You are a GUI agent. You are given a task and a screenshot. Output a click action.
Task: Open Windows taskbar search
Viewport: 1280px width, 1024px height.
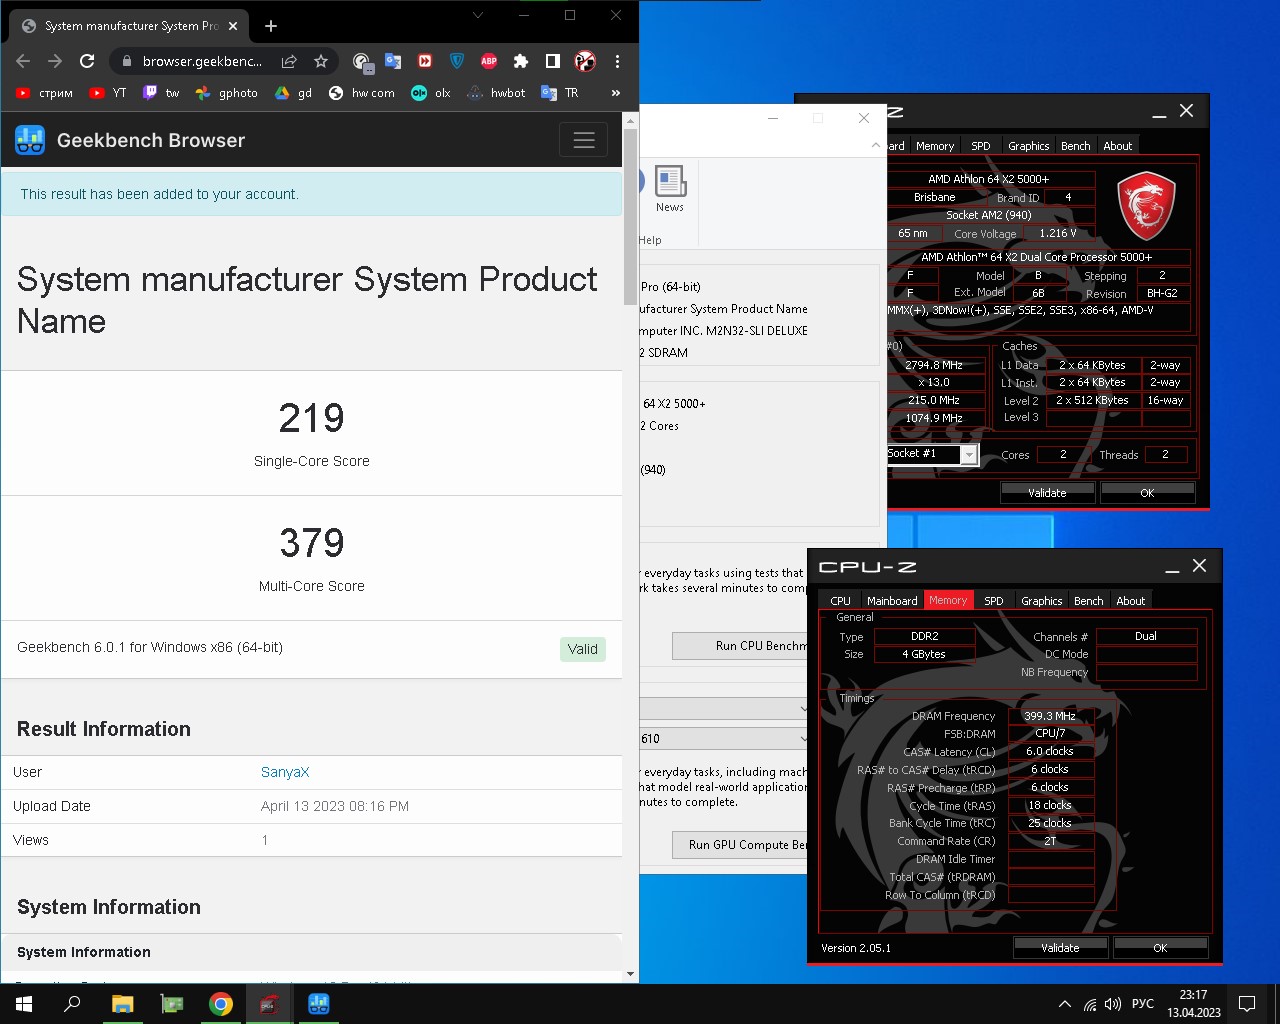click(72, 1004)
